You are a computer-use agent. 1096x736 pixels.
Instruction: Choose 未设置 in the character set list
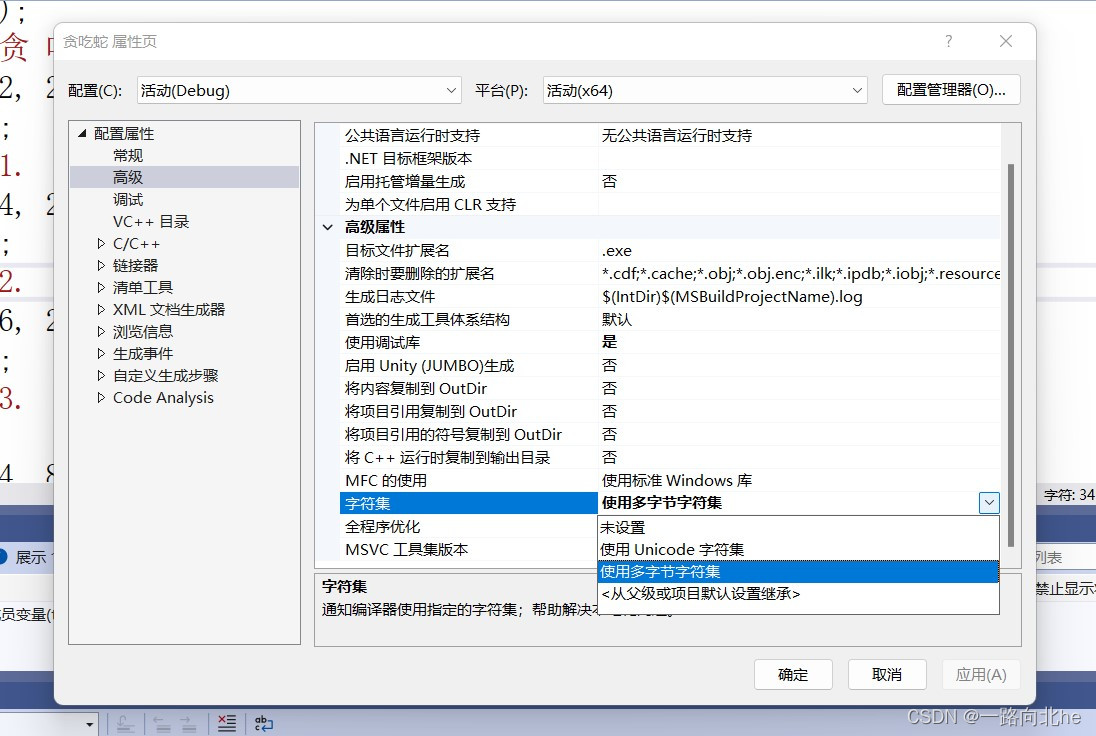pyautogui.click(x=798, y=528)
